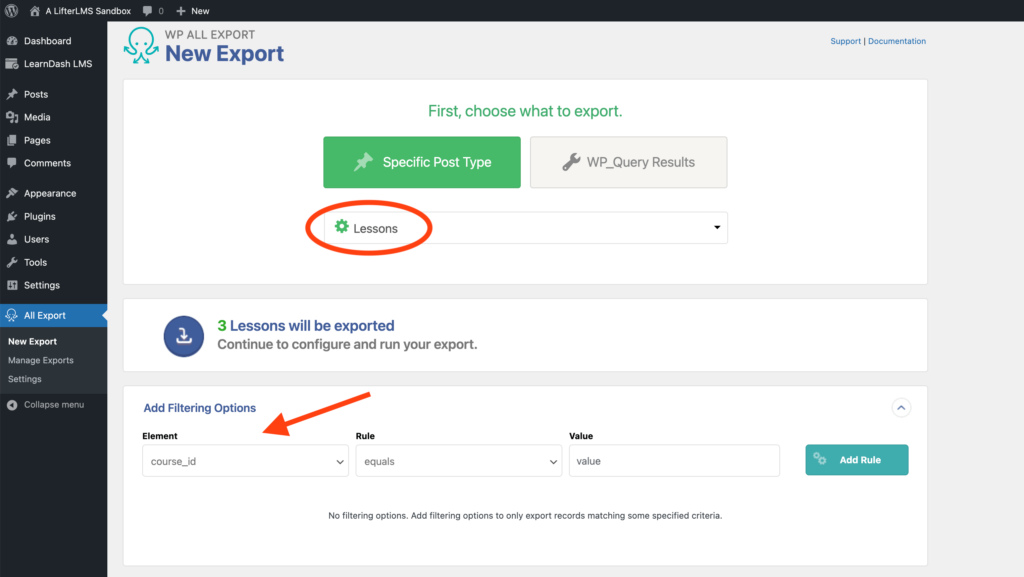Click the Add Rule button

pos(857,460)
